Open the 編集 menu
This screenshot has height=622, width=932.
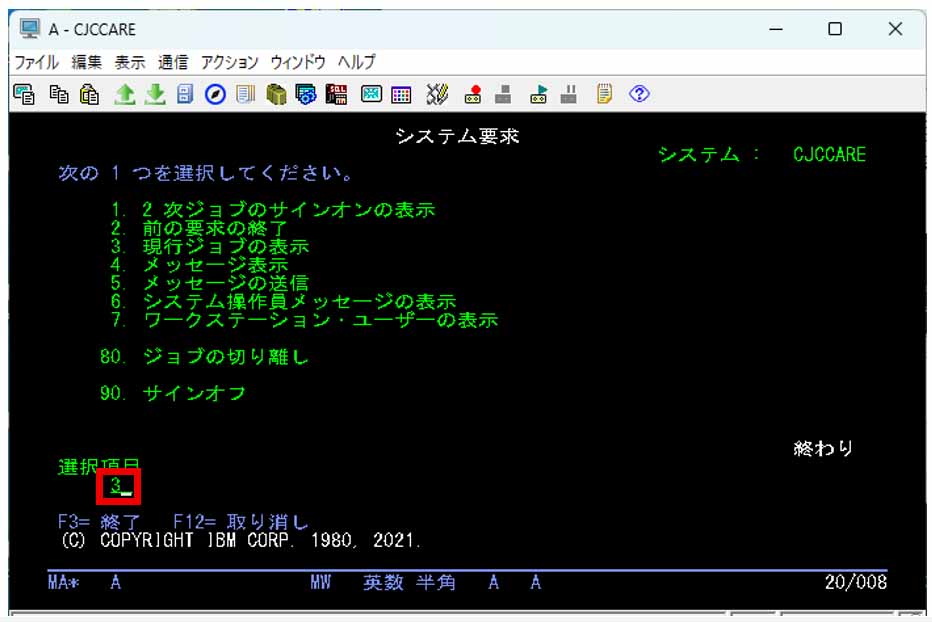87,62
